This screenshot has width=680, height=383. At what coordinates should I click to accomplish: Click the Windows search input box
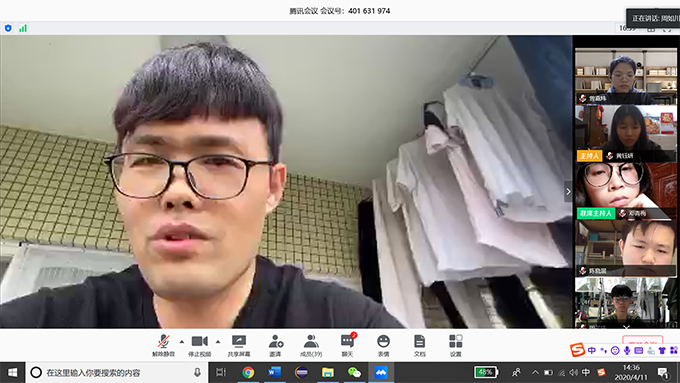tap(118, 373)
